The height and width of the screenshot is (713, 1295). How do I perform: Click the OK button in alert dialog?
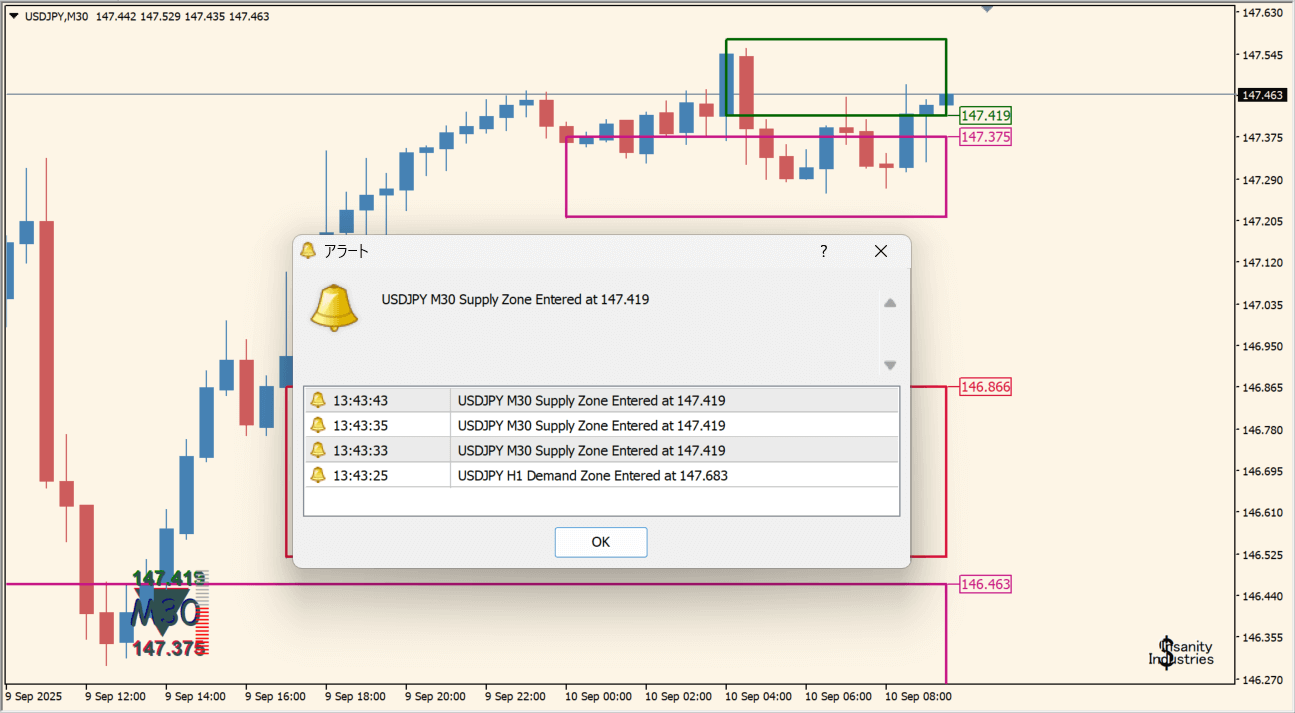(x=600, y=542)
